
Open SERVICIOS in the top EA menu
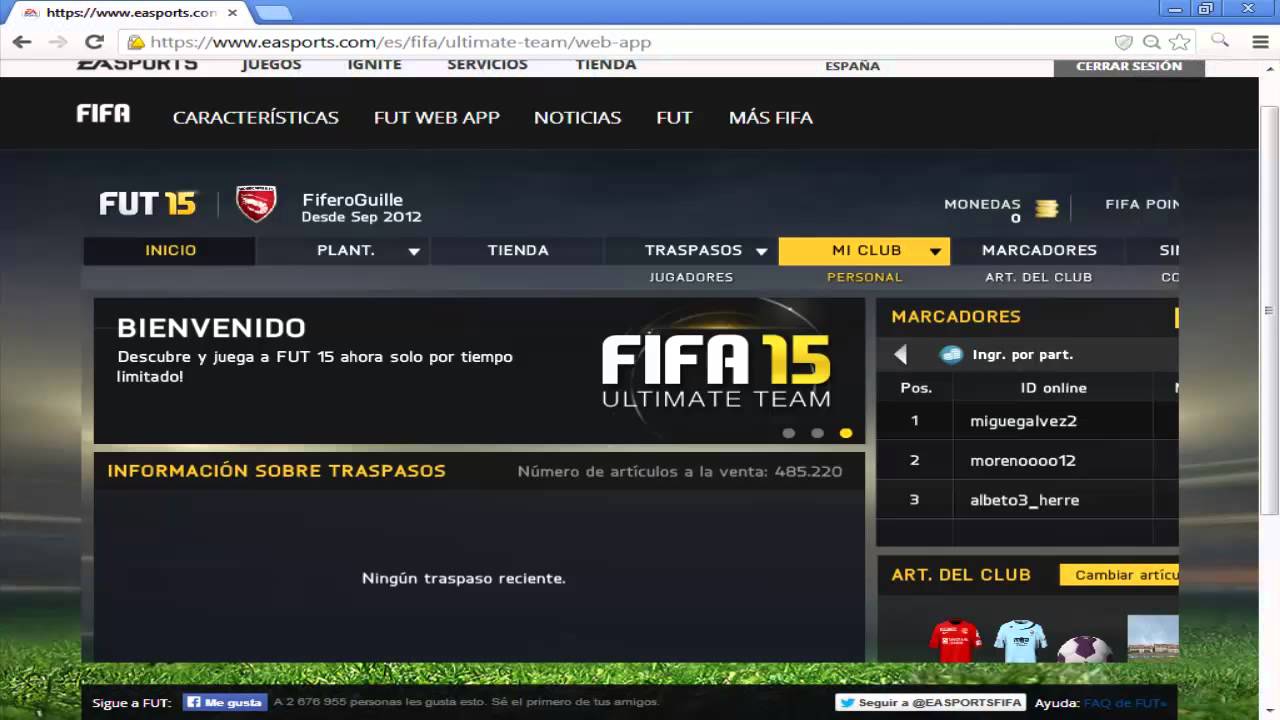tap(487, 65)
